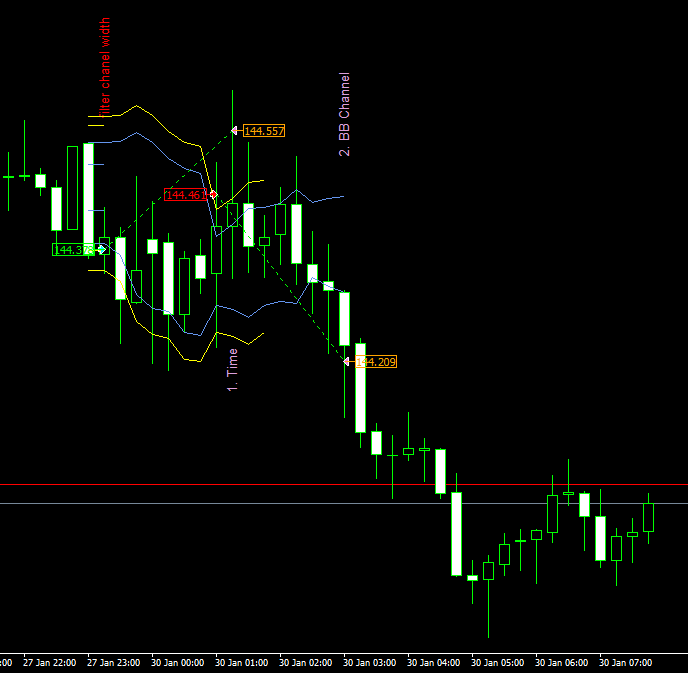Click the '27 Jan 22:00' time axis label
This screenshot has height=673, width=688.
point(50,663)
